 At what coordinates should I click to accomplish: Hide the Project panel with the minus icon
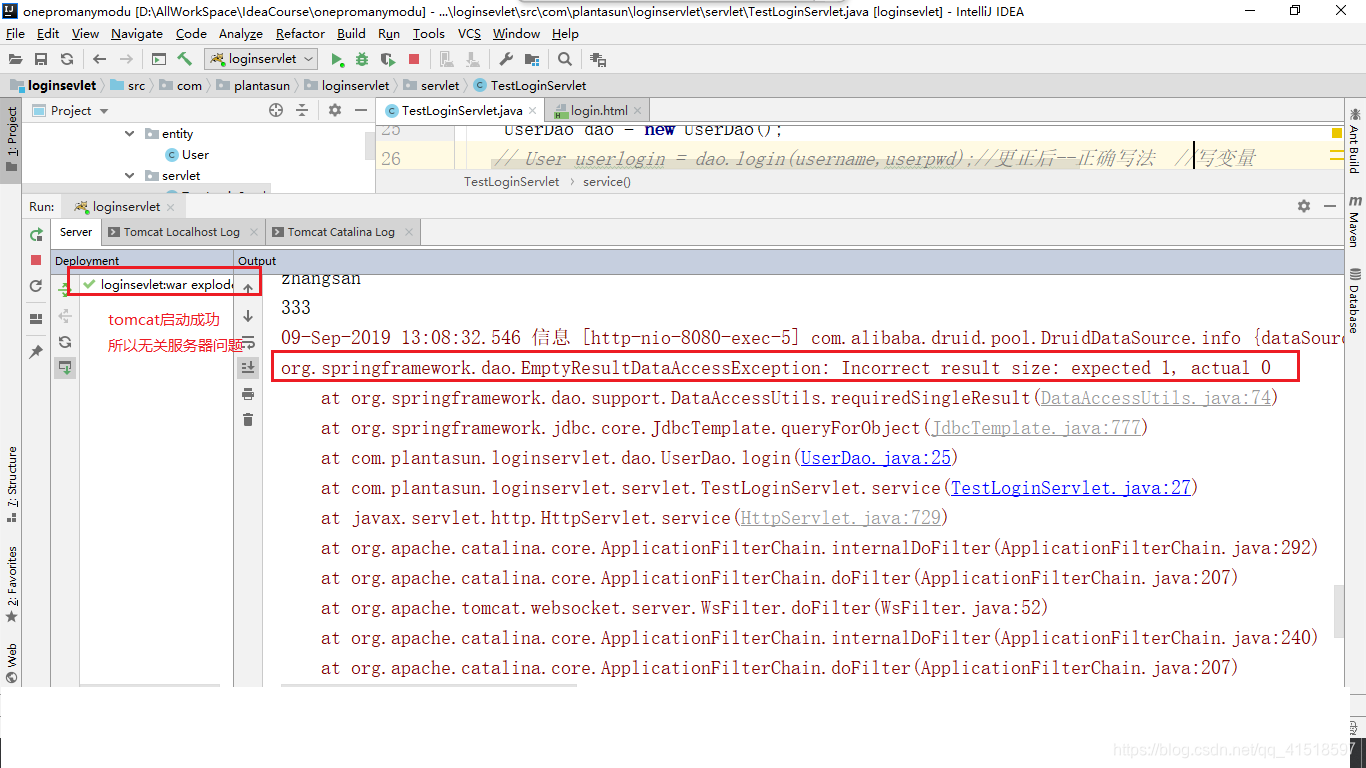coord(360,110)
